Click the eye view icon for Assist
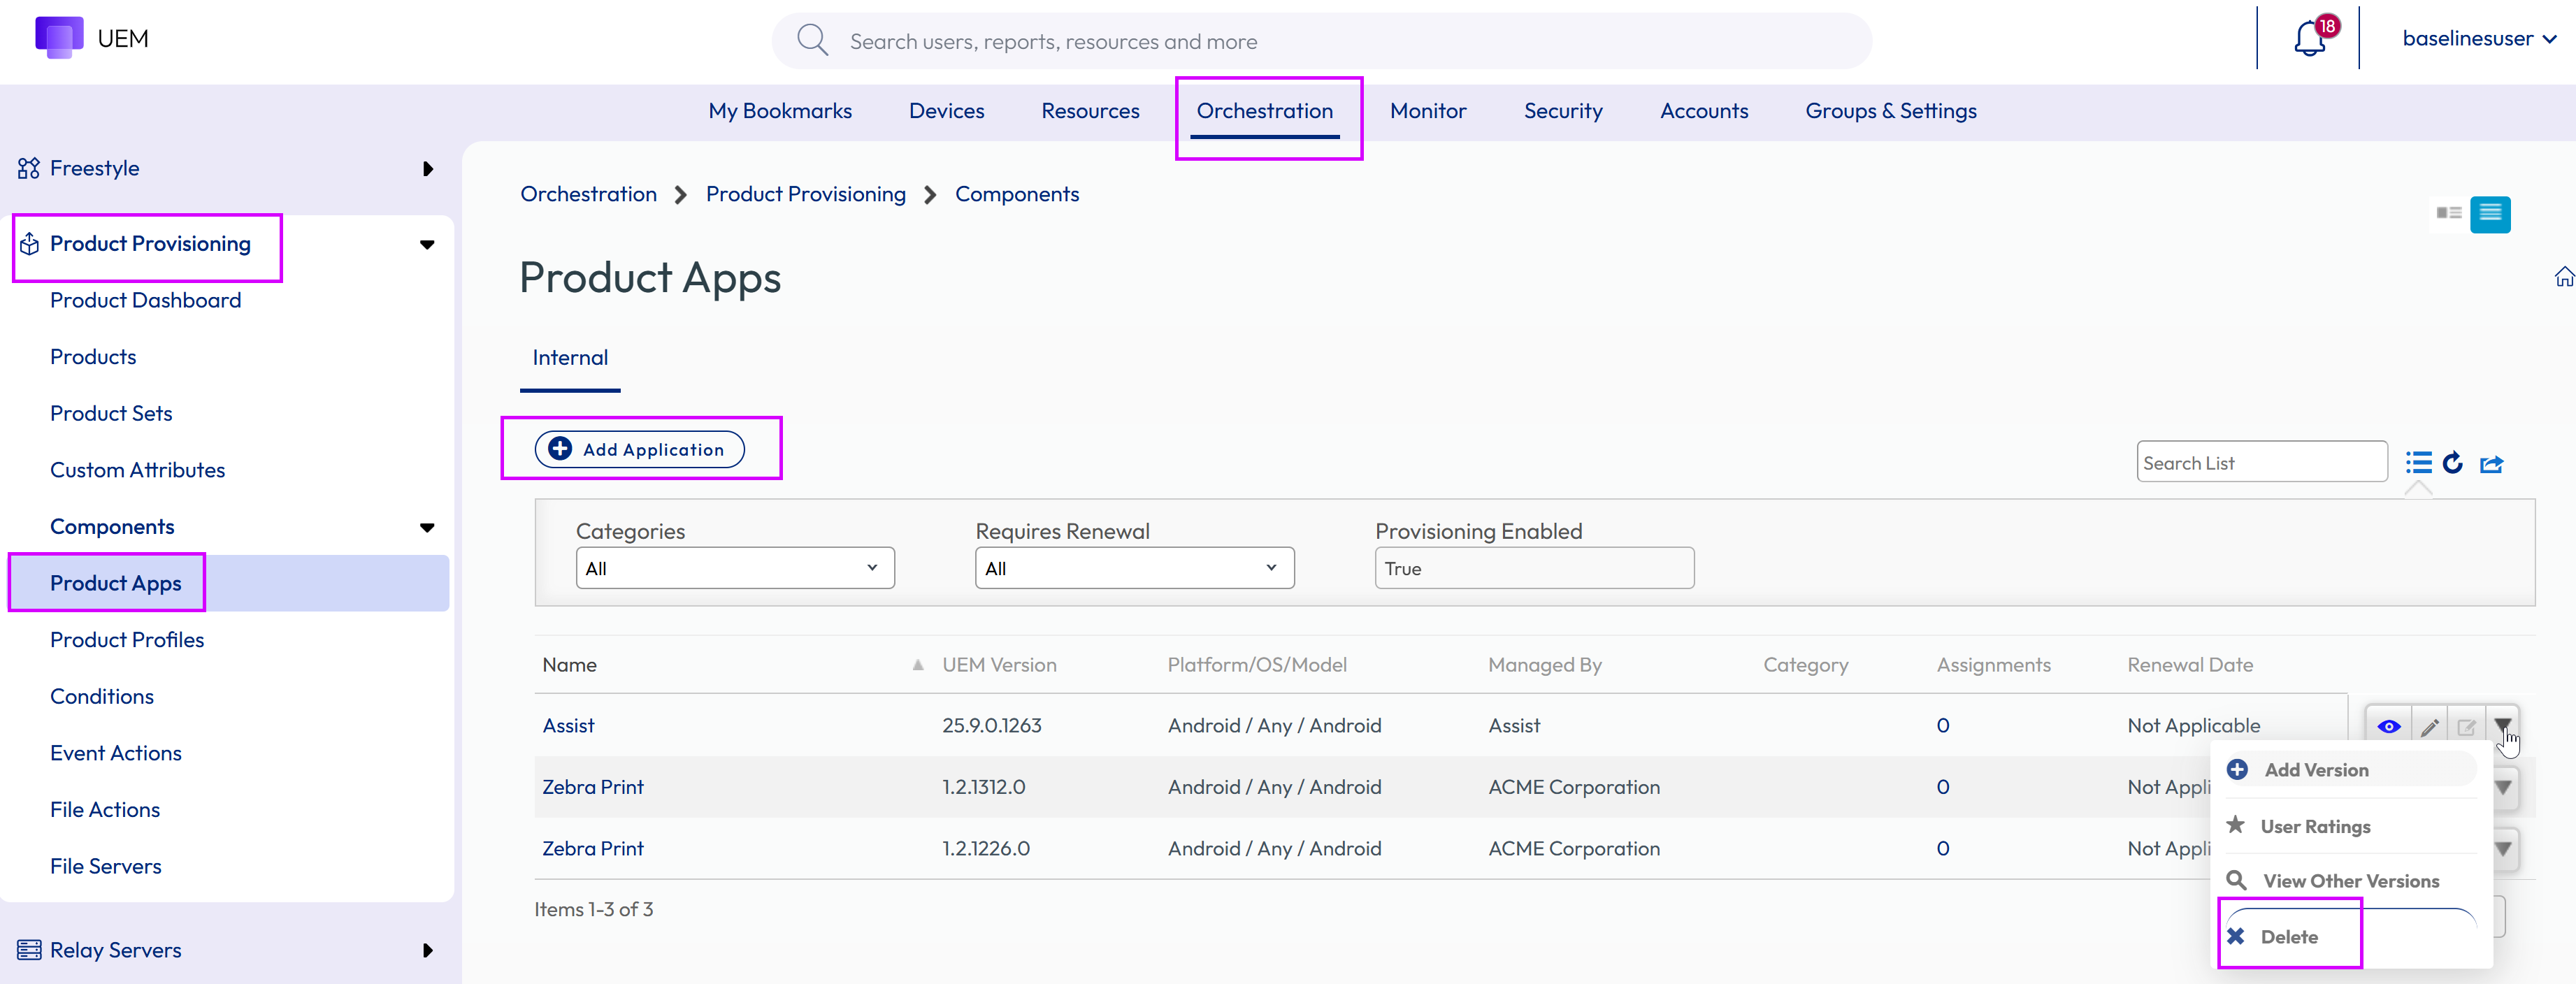 (x=2389, y=727)
